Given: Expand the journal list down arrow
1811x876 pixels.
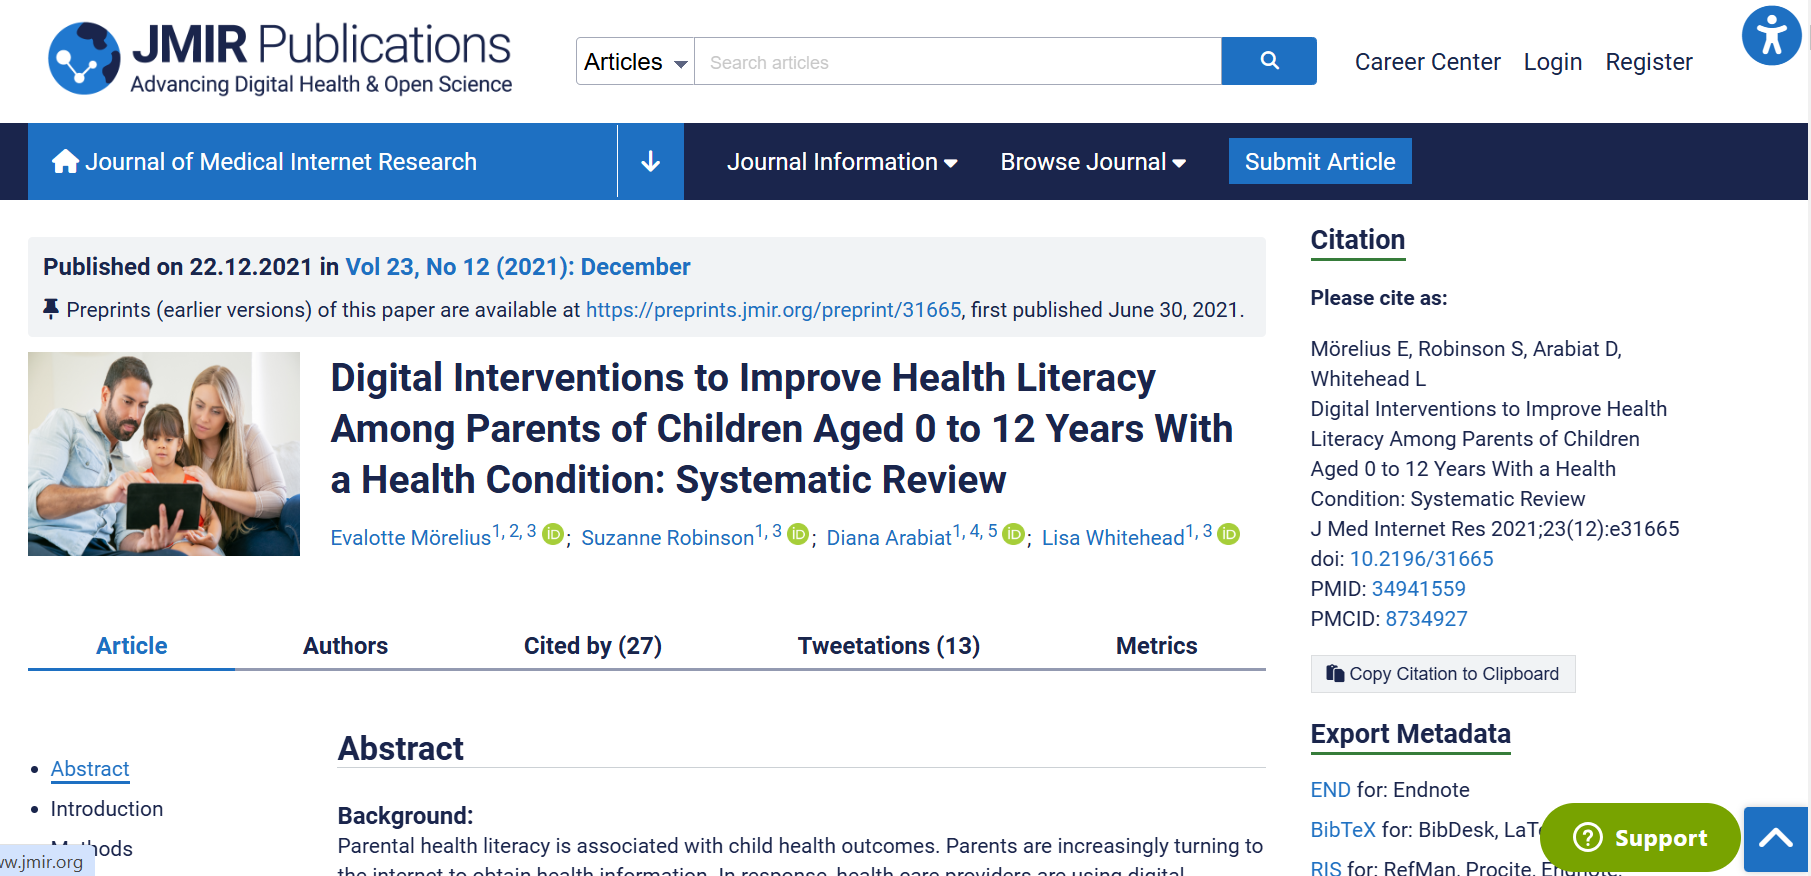Looking at the screenshot, I should [x=650, y=162].
